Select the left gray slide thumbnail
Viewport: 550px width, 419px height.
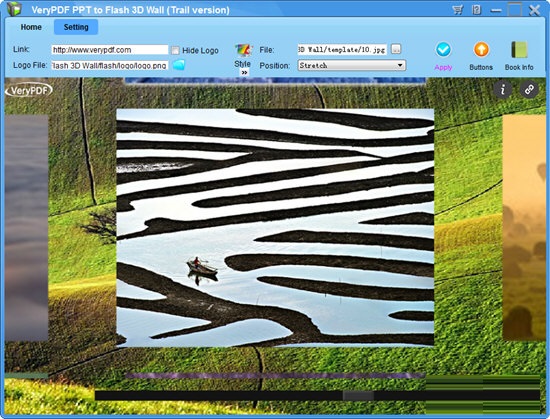(27, 228)
